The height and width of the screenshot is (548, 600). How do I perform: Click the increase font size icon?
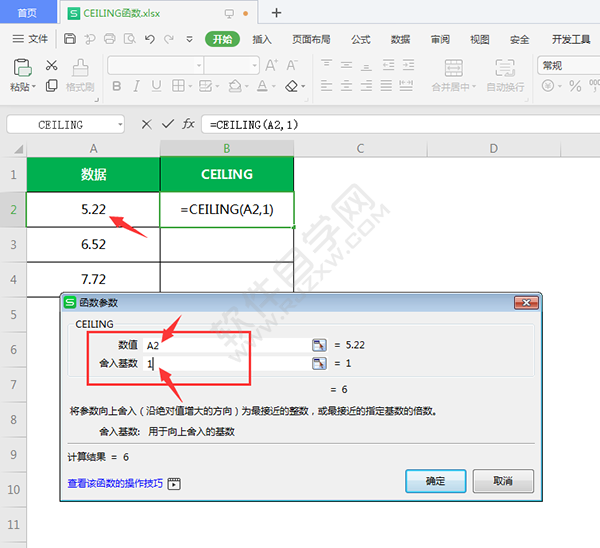(271, 65)
